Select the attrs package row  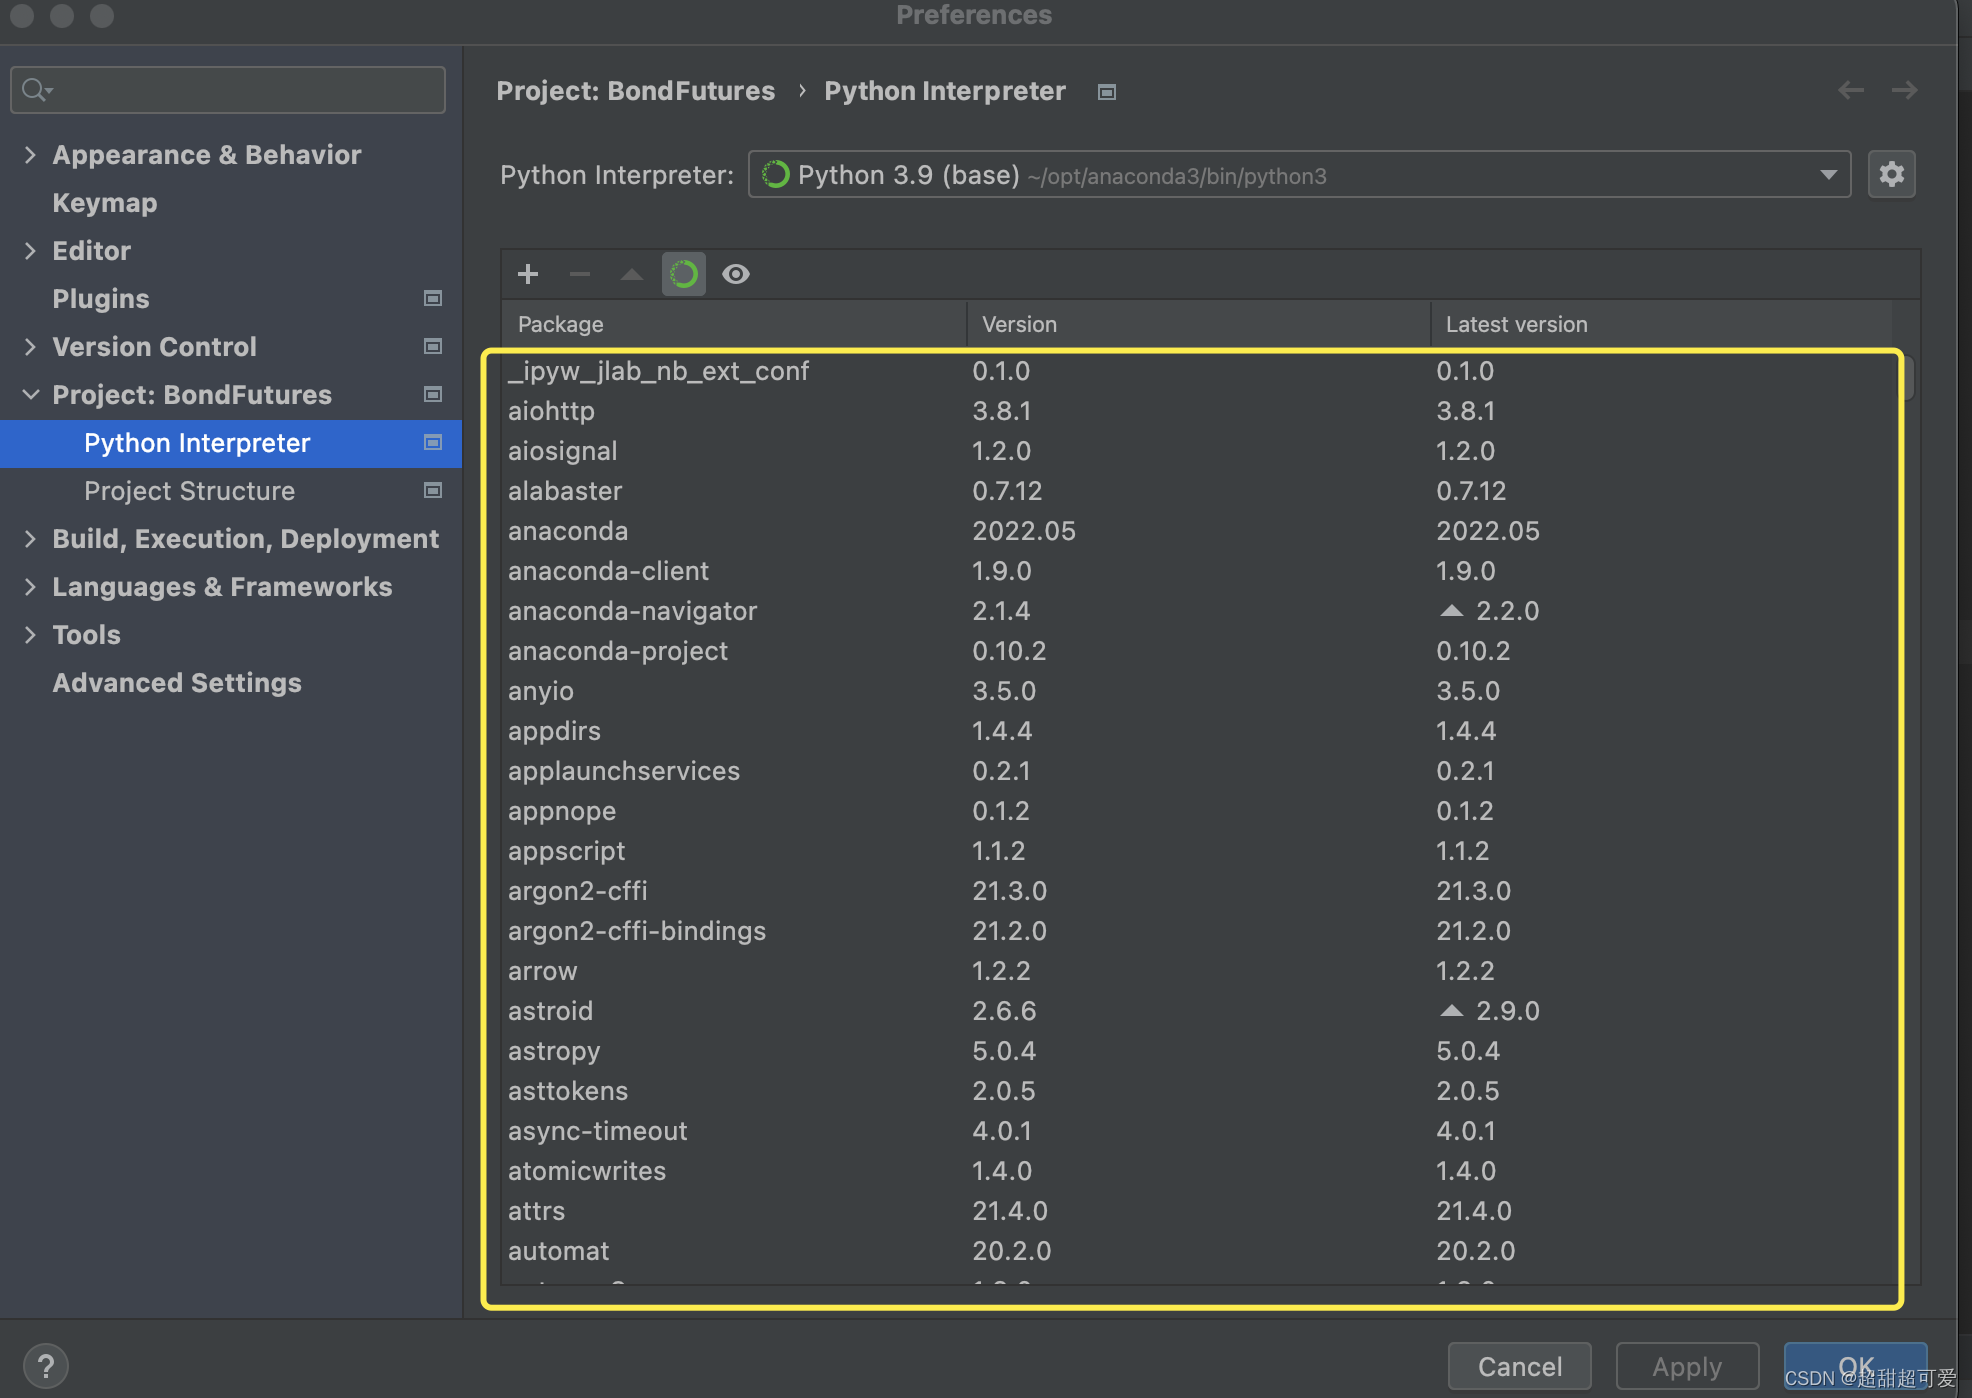[x=1196, y=1211]
